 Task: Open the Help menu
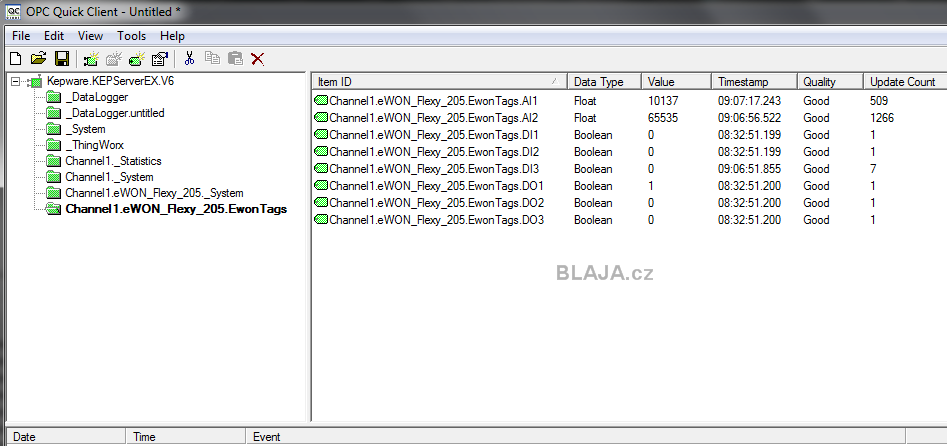pos(172,36)
